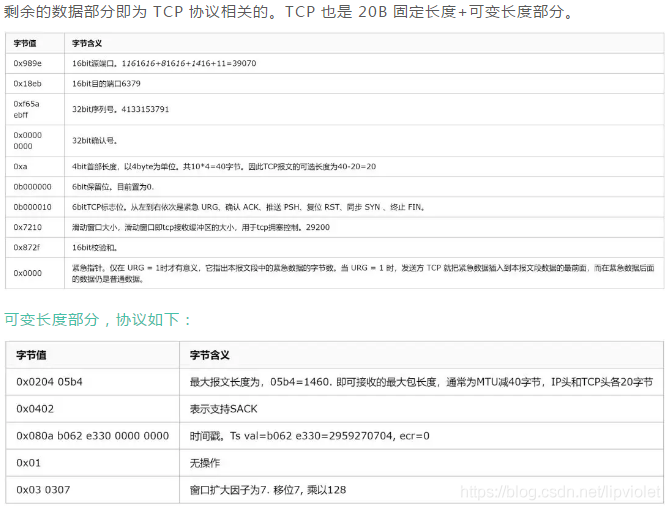The width and height of the screenshot is (670, 510).
Task: Click the 无操作 description cell
Action: [x=422, y=463]
